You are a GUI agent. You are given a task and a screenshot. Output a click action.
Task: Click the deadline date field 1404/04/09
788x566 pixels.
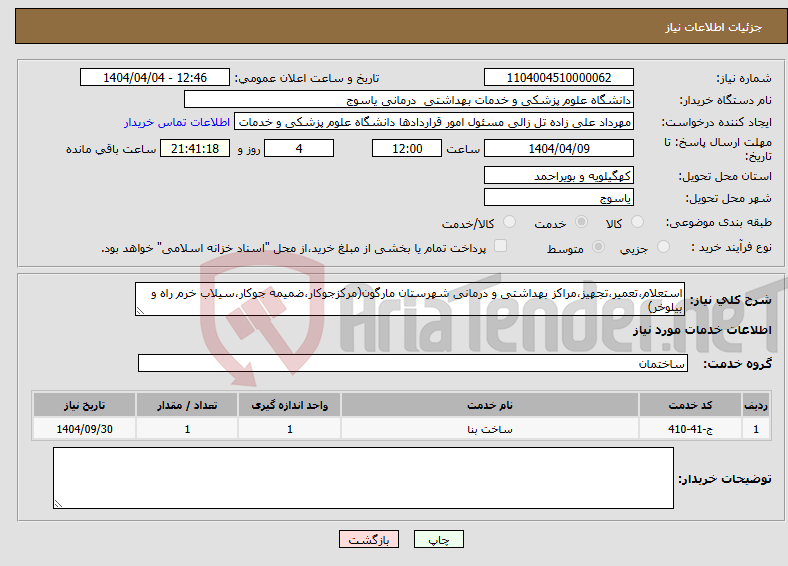[x=559, y=148]
